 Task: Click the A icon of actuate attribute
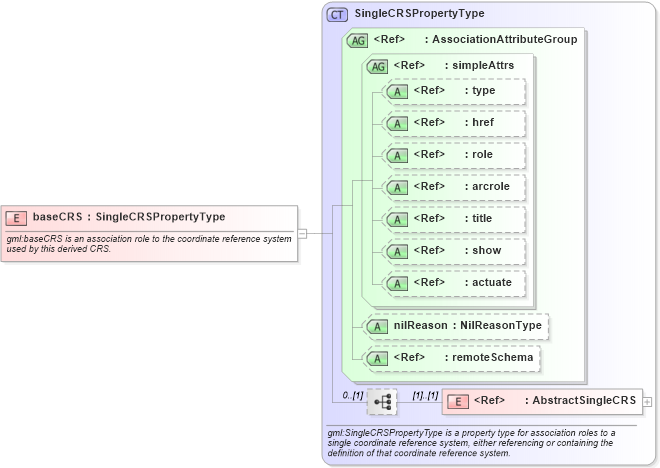pyautogui.click(x=397, y=283)
